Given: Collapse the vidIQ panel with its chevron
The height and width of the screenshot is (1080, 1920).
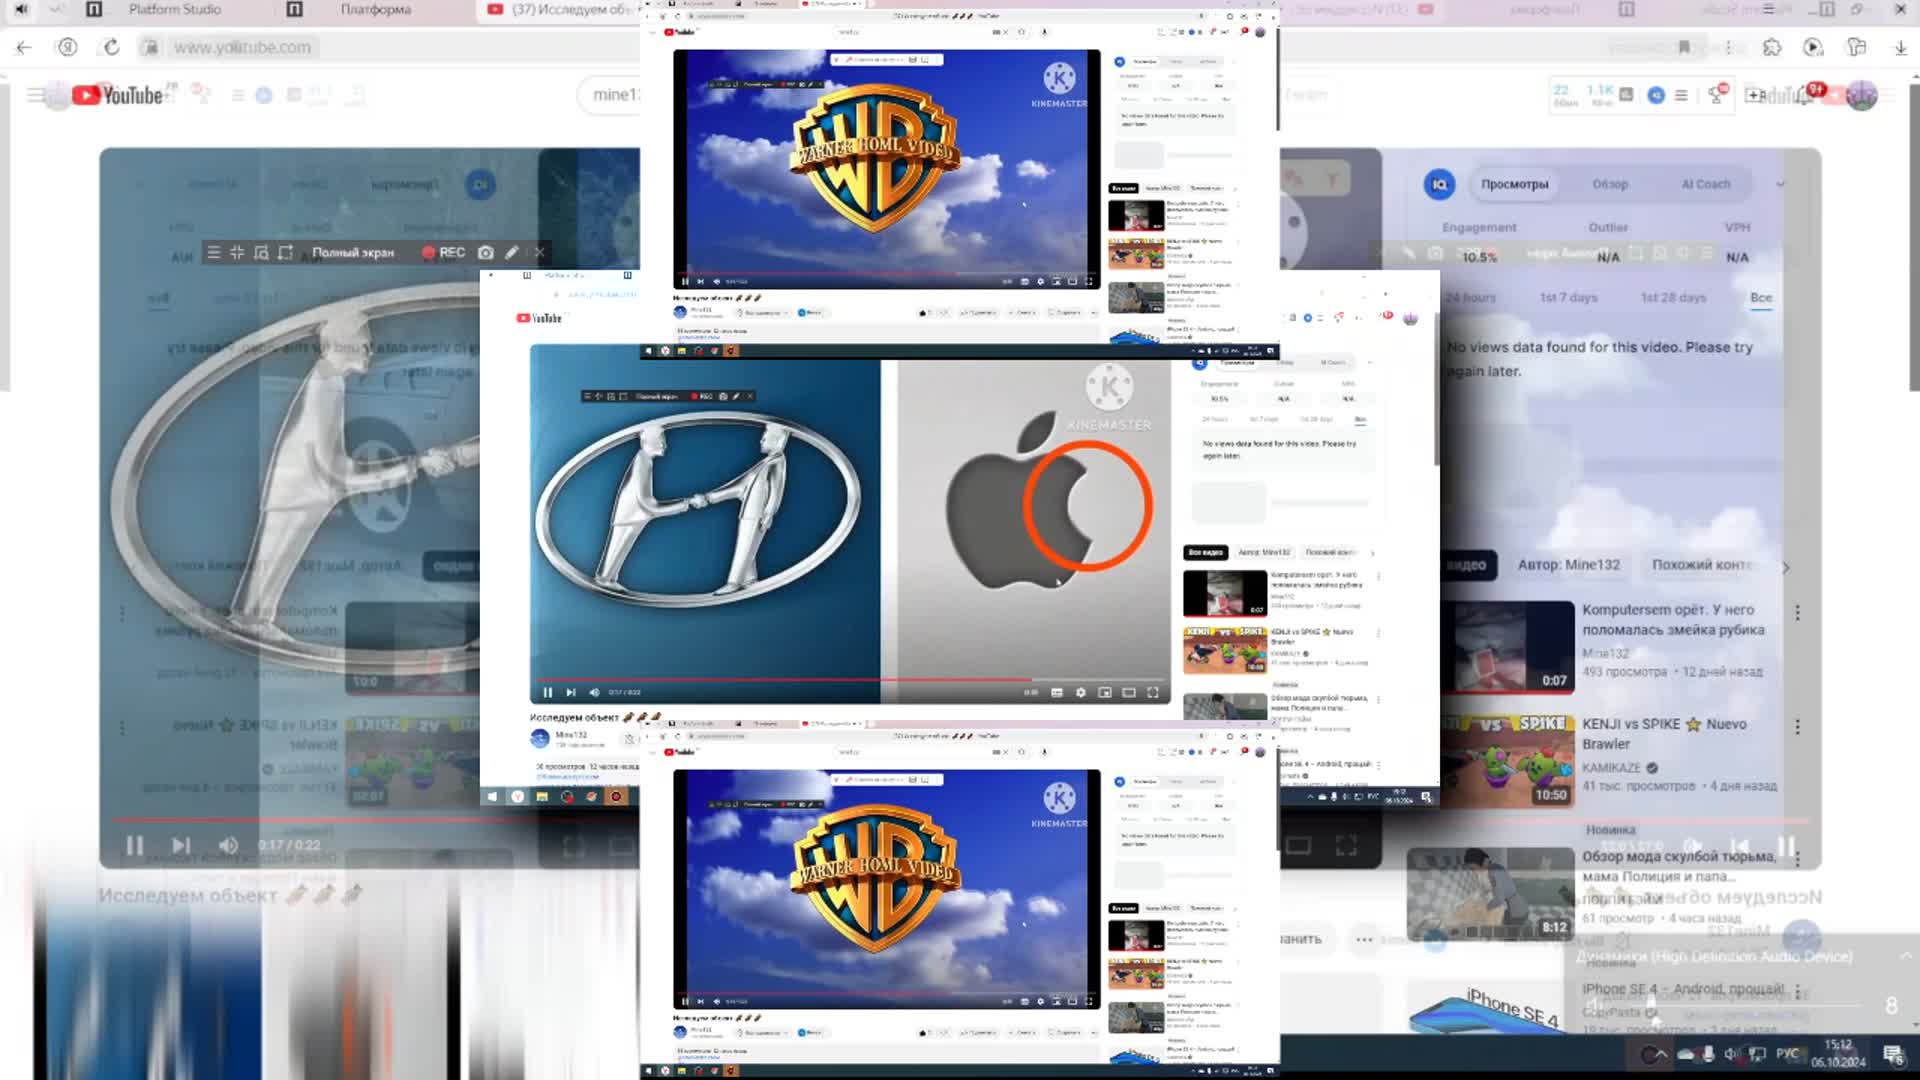Looking at the screenshot, I should [1780, 184].
